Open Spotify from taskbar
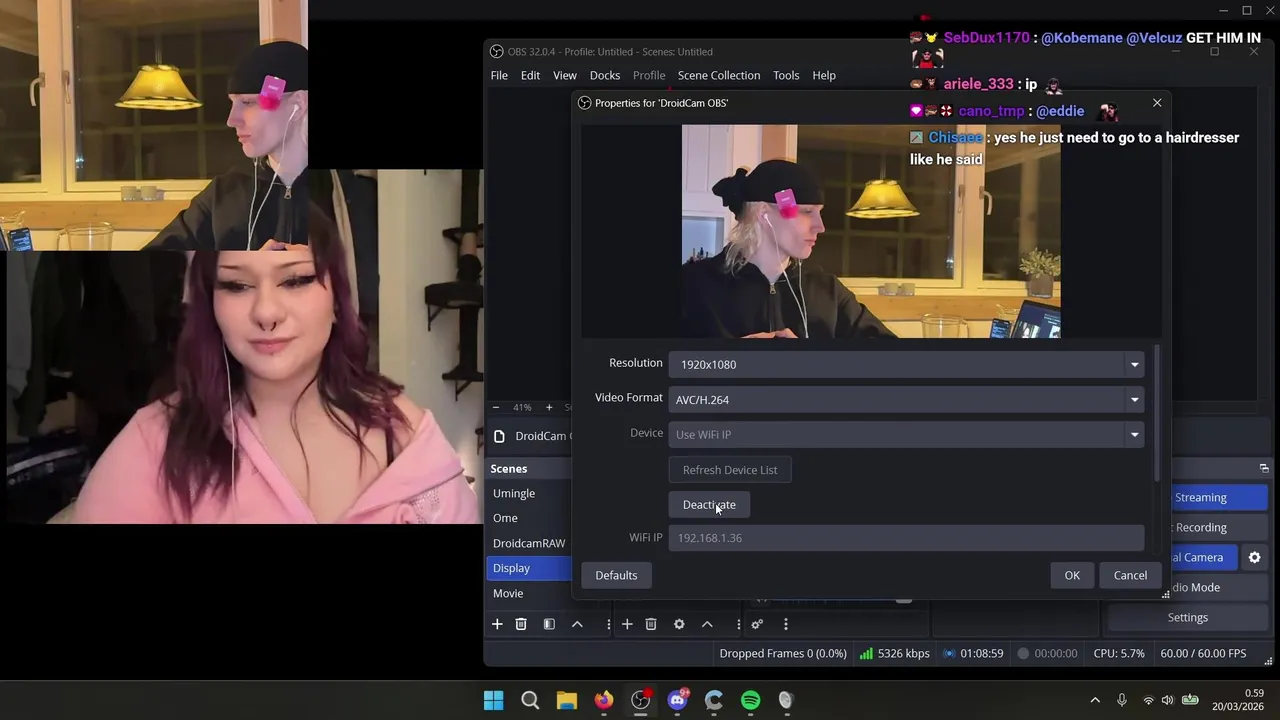This screenshot has height=720, width=1280. click(x=751, y=700)
